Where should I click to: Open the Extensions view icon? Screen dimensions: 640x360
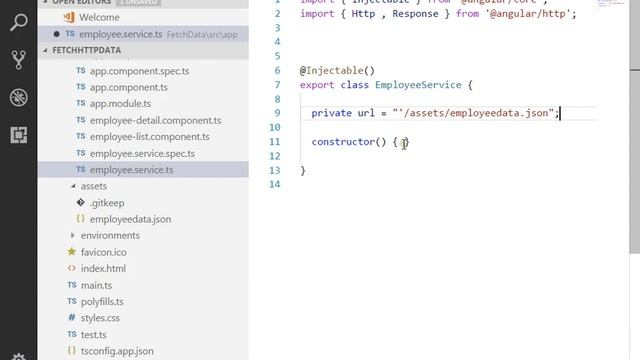tap(18, 135)
